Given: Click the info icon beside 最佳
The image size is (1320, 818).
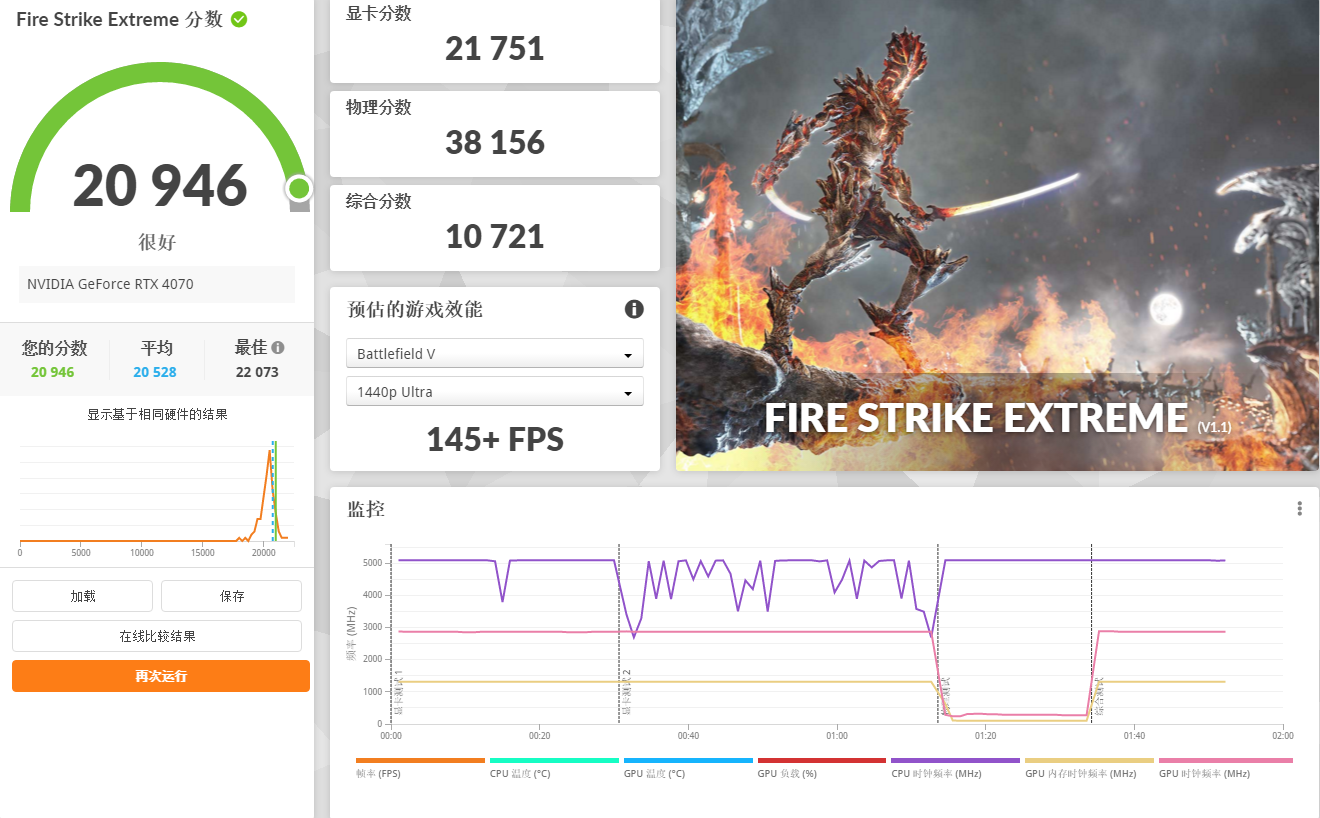Looking at the screenshot, I should [278, 348].
